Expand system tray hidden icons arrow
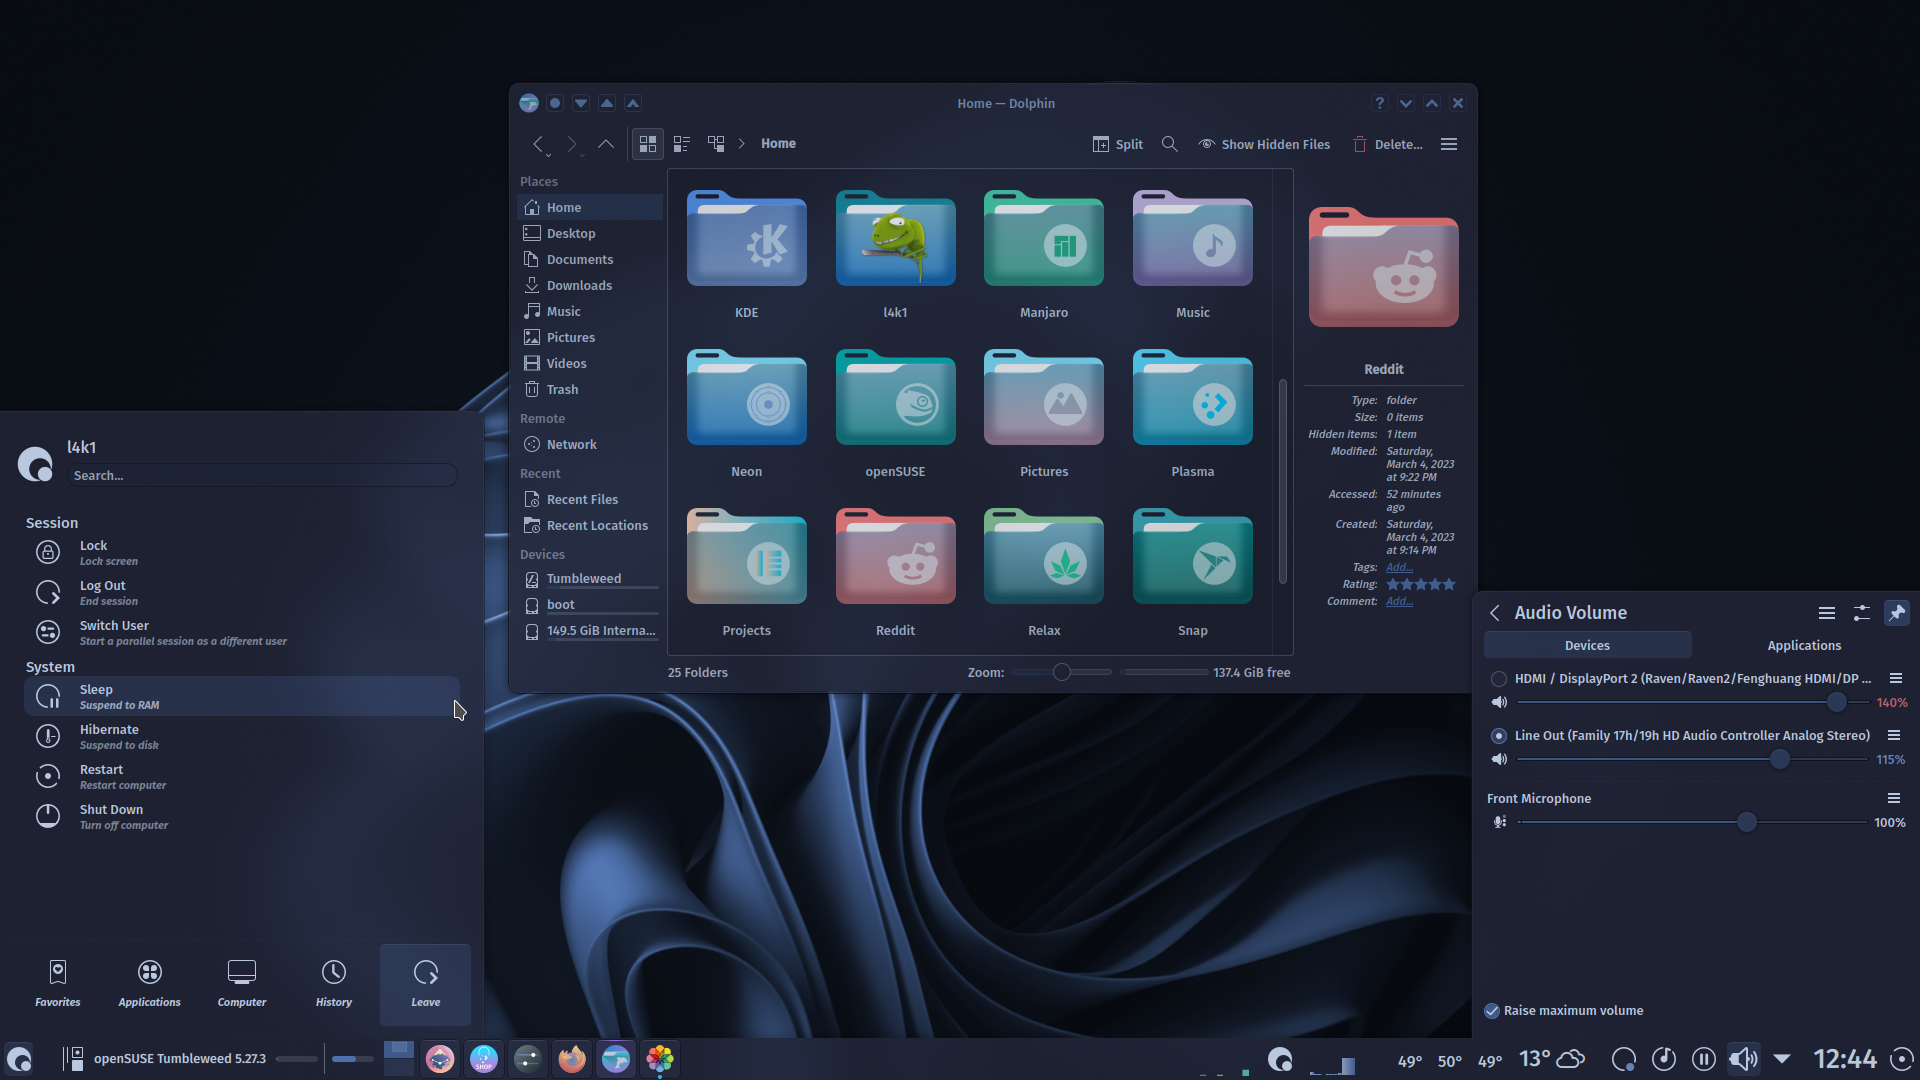Screen dimensions: 1920x1080 tap(1782, 1058)
